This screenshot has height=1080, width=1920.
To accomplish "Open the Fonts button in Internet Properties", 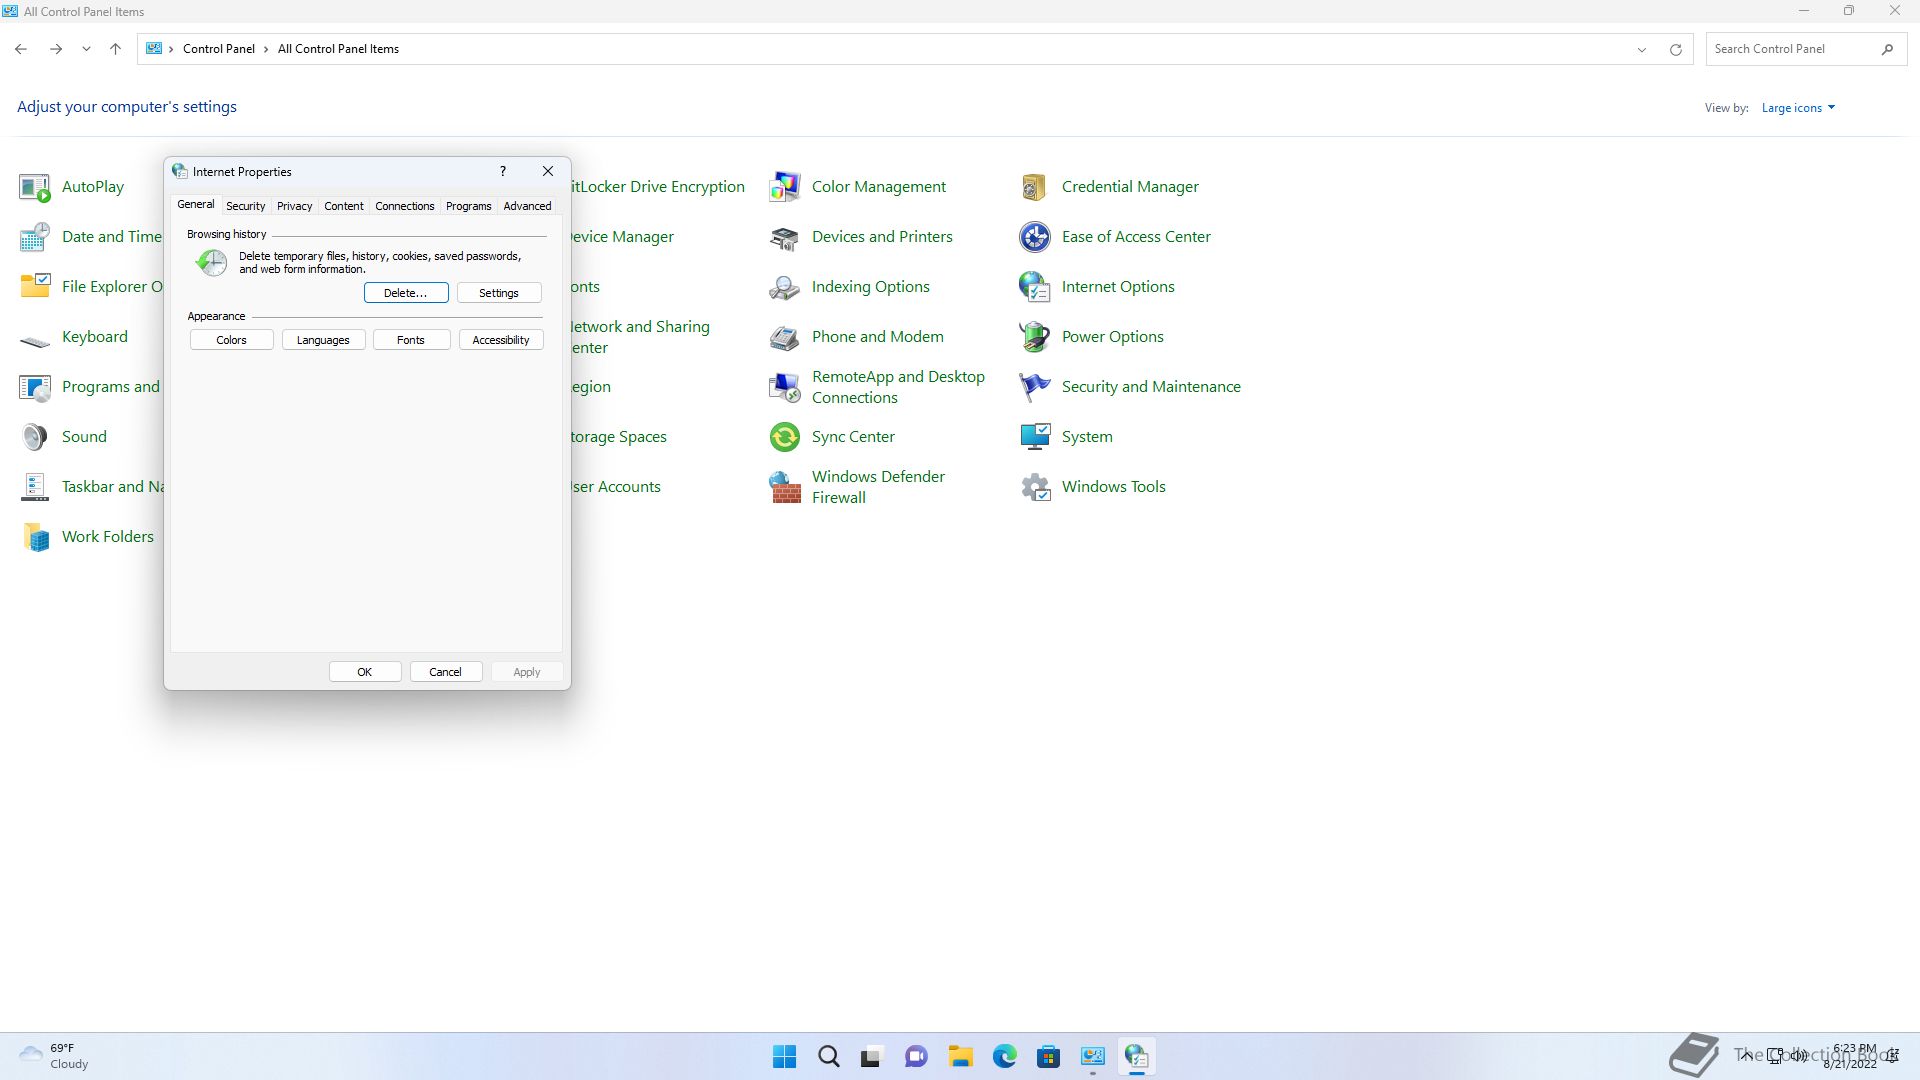I will coord(411,340).
